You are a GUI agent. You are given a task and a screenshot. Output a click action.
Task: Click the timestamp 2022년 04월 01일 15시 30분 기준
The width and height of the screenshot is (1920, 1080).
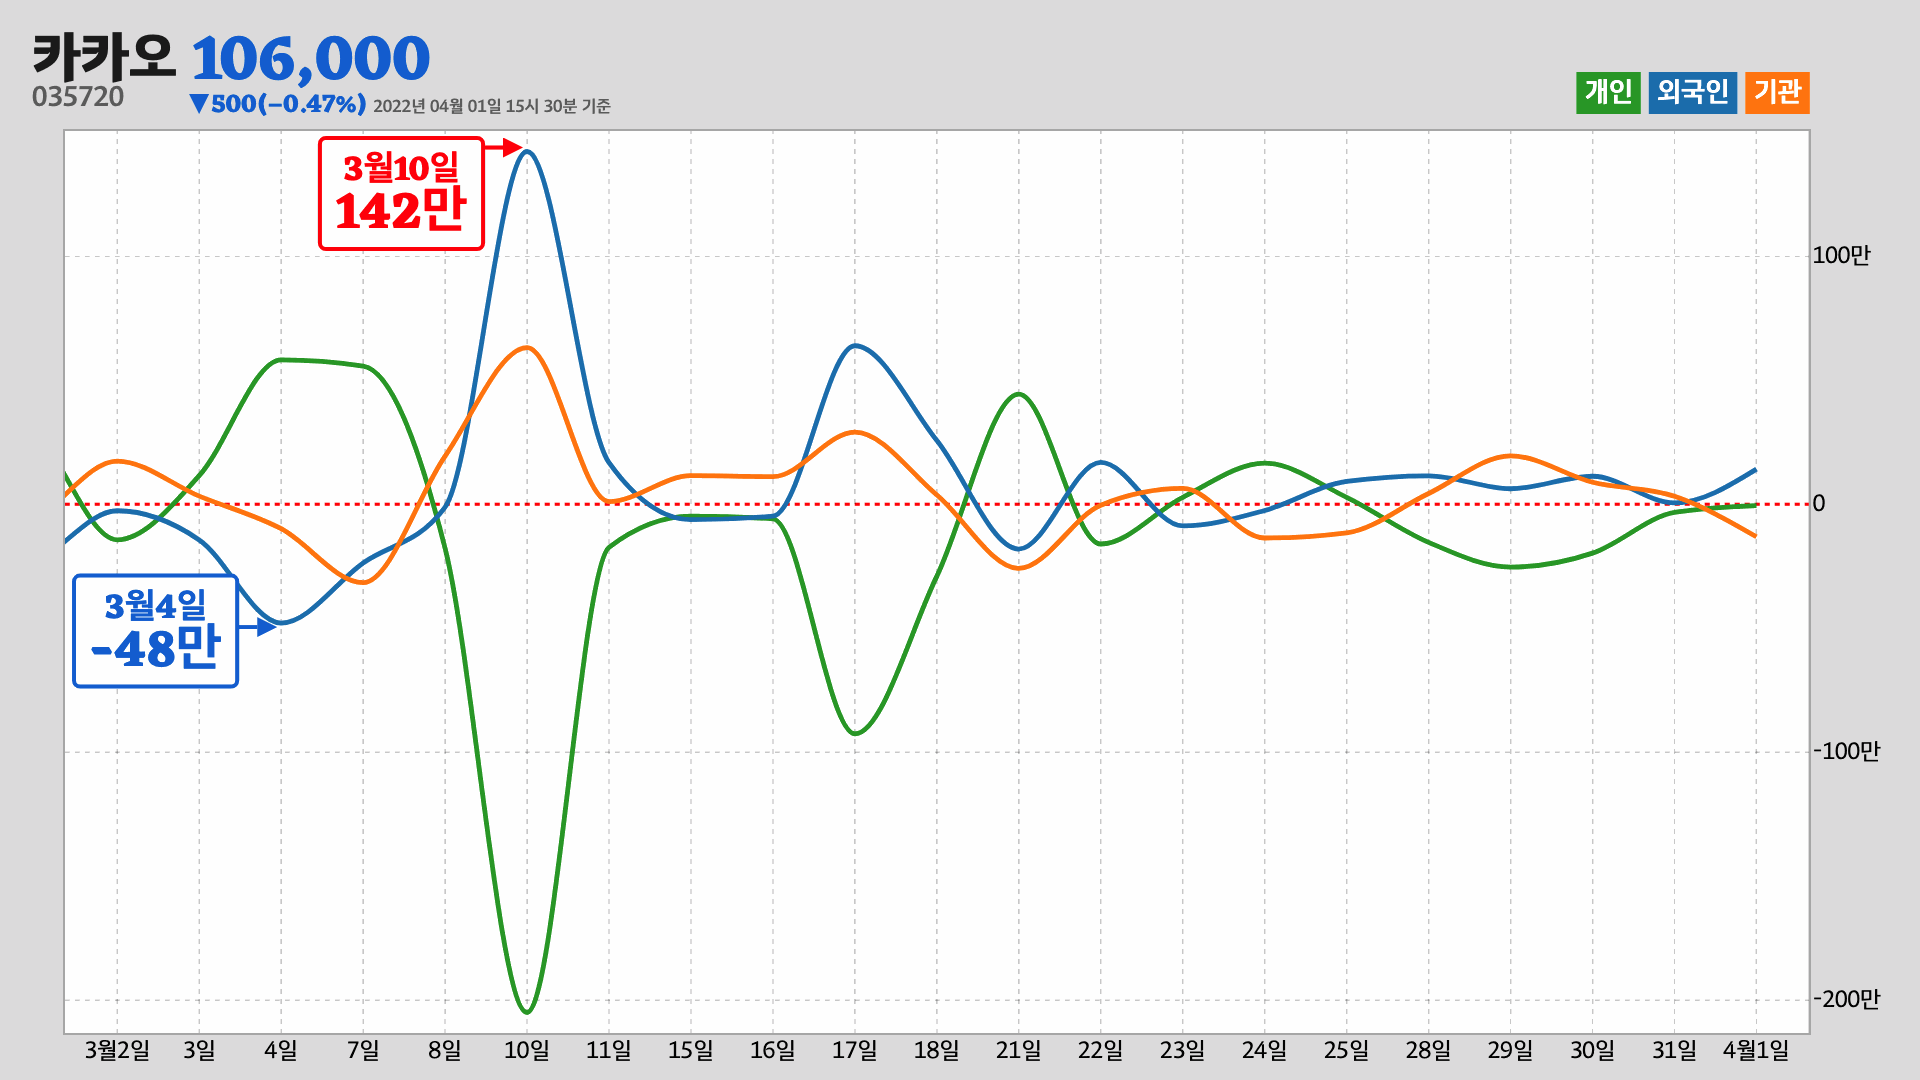point(491,106)
